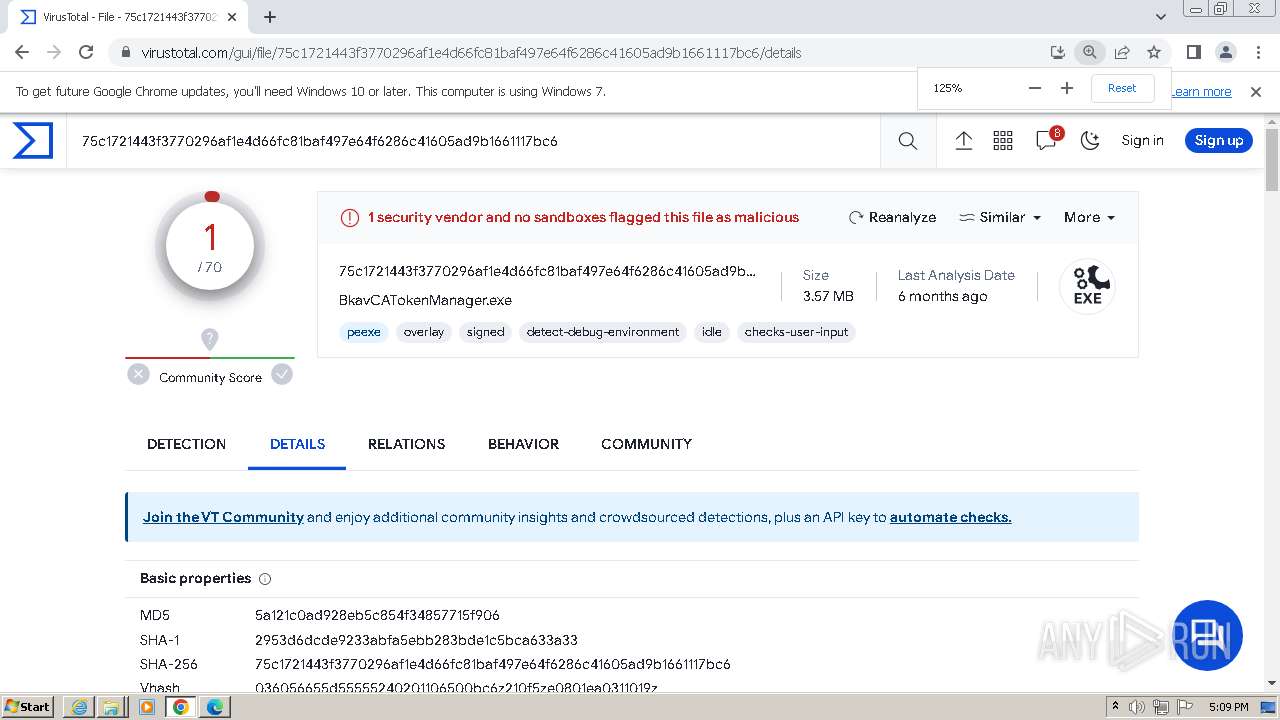
Task: Vote negative on community score
Action: pos(138,374)
